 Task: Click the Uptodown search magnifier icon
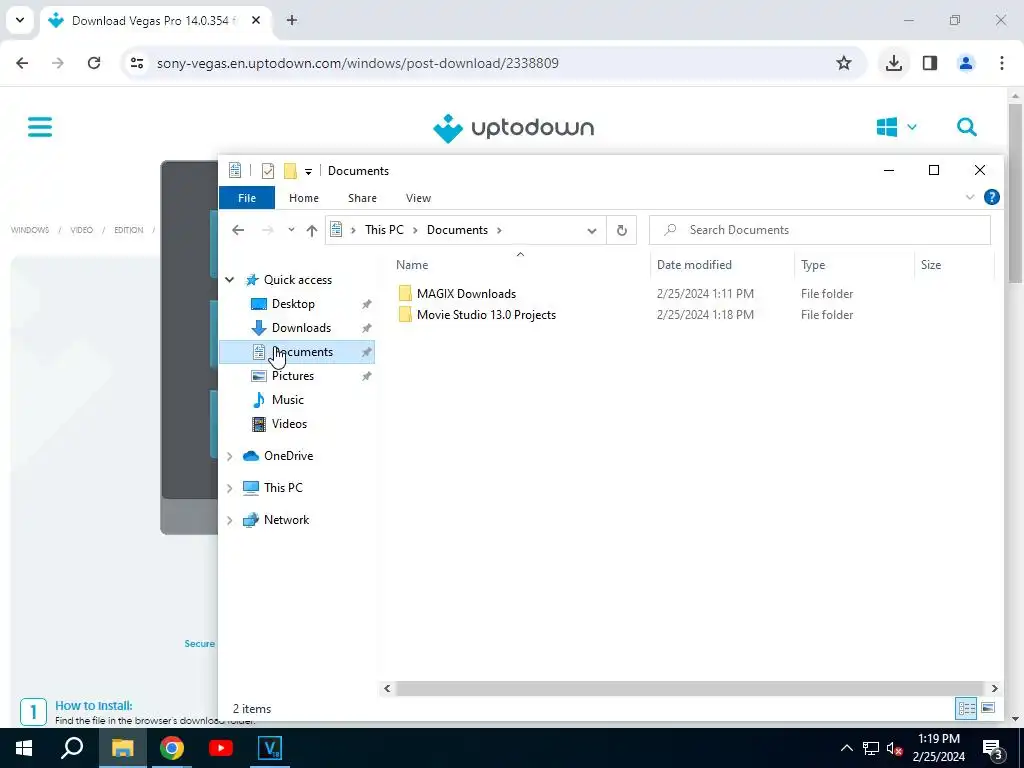967,127
